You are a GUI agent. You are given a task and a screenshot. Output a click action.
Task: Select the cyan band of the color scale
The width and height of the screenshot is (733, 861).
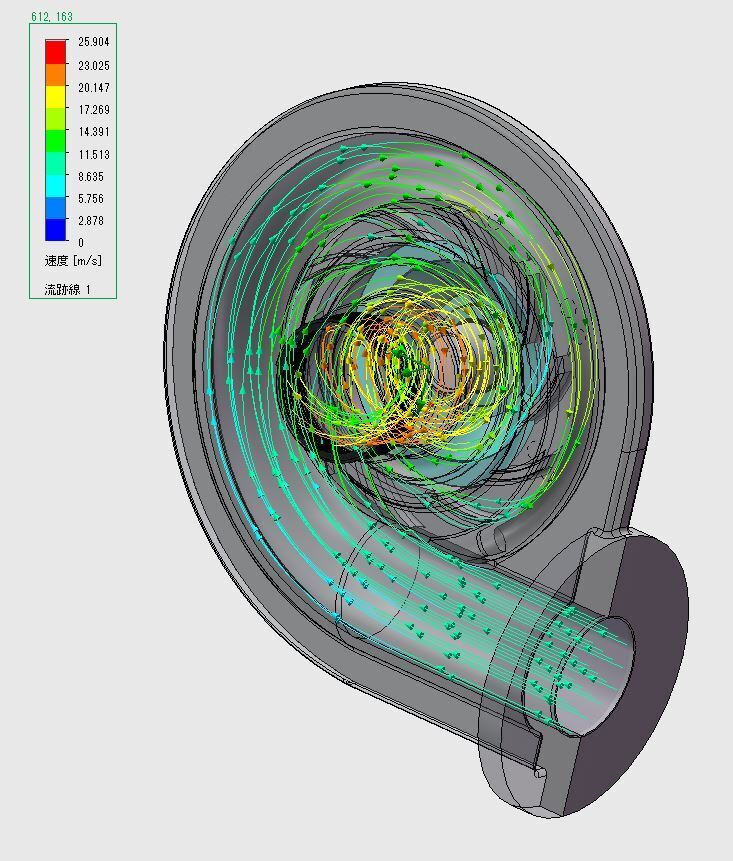(55, 186)
